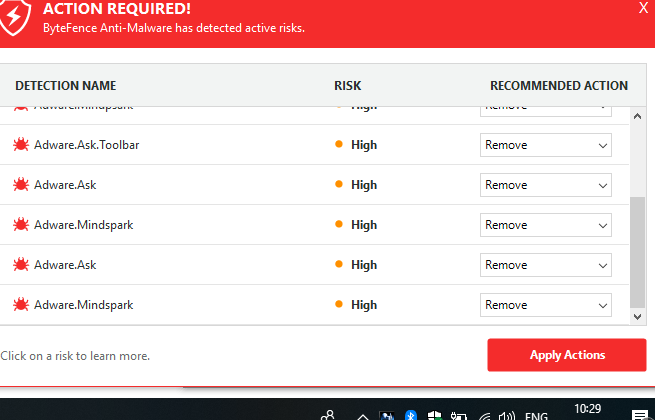Select the Adware.Ask name directly below Adware.Ask.Toolbar
655x420 pixels.
(65, 185)
